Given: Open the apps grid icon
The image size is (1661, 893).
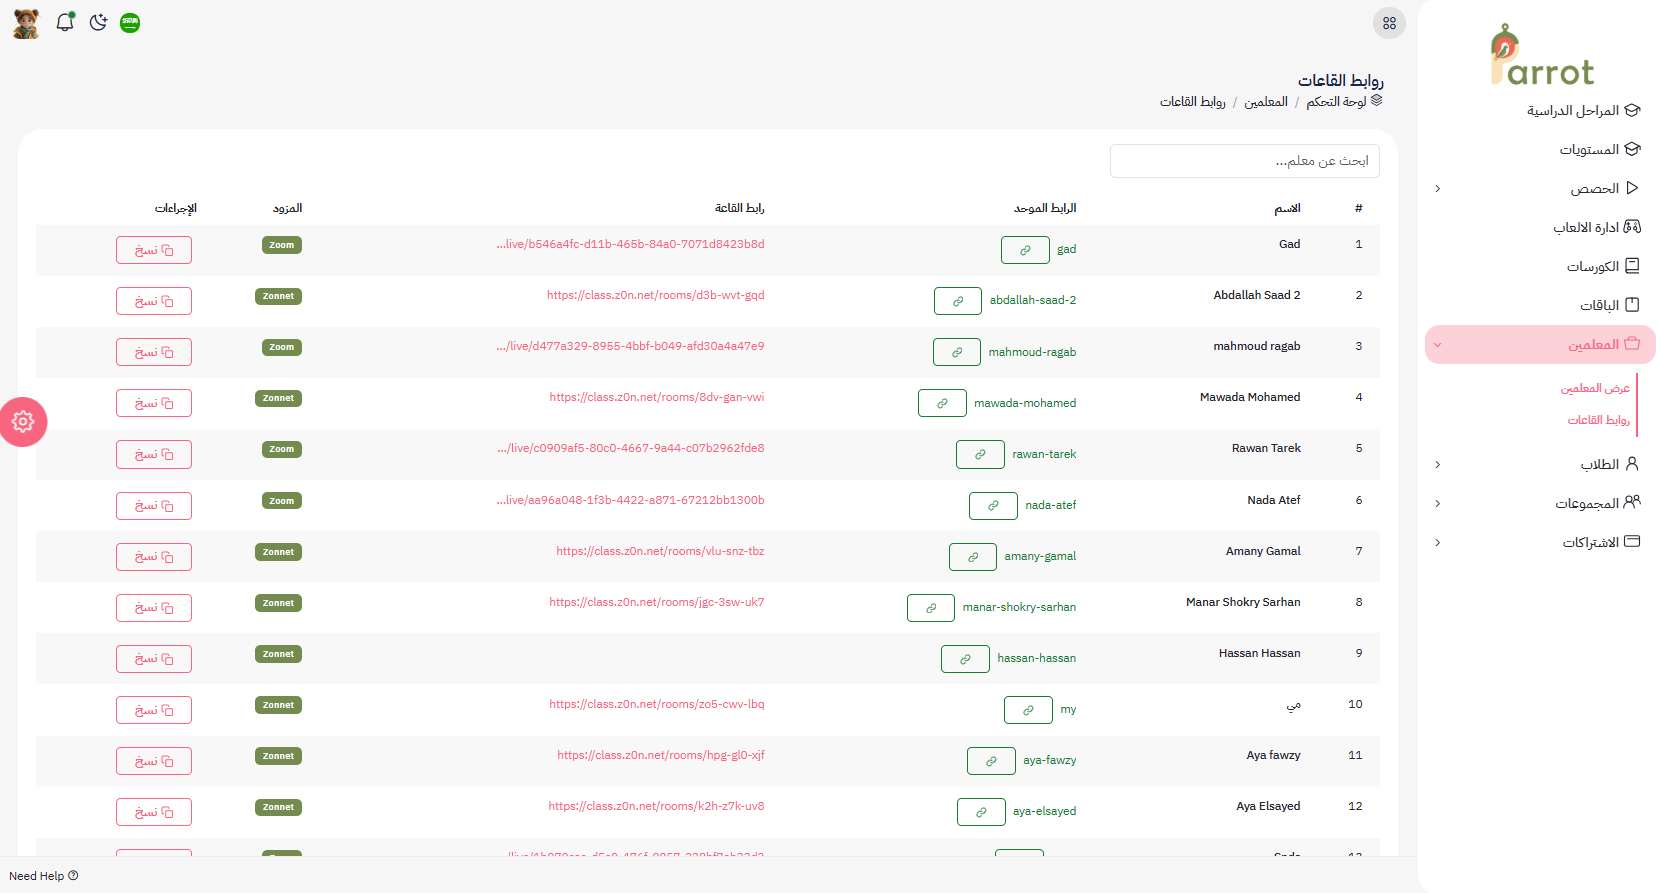Looking at the screenshot, I should (1389, 23).
